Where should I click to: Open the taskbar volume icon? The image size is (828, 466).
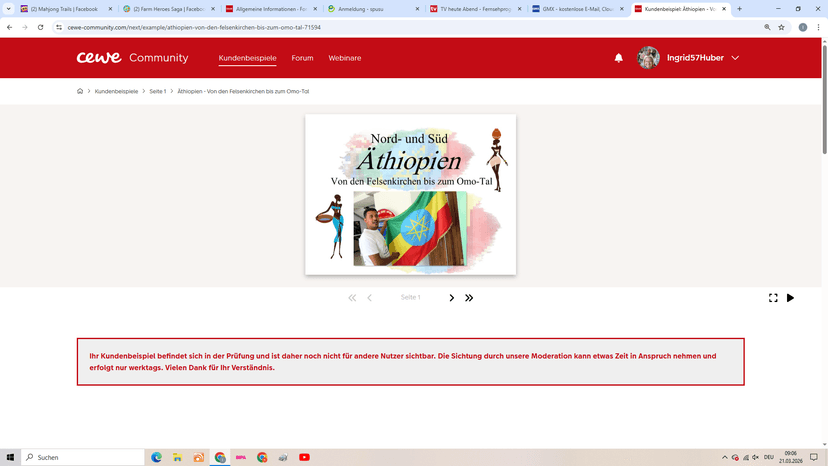pyautogui.click(x=756, y=457)
